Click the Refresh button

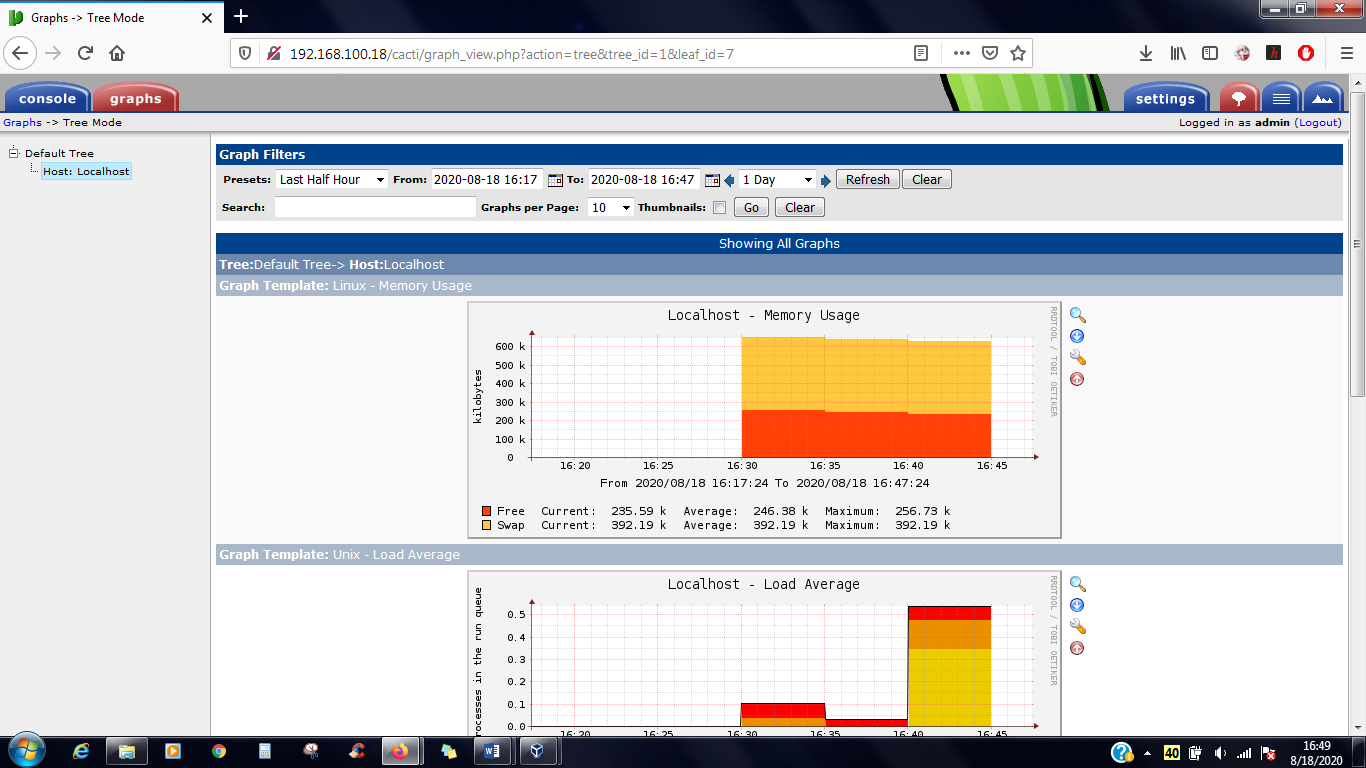[868, 180]
